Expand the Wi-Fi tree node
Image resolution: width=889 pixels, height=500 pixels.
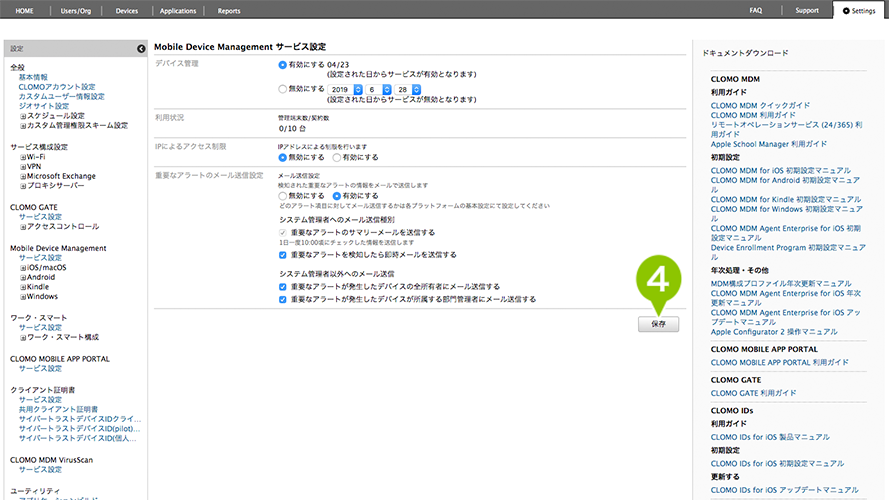click(x=23, y=158)
